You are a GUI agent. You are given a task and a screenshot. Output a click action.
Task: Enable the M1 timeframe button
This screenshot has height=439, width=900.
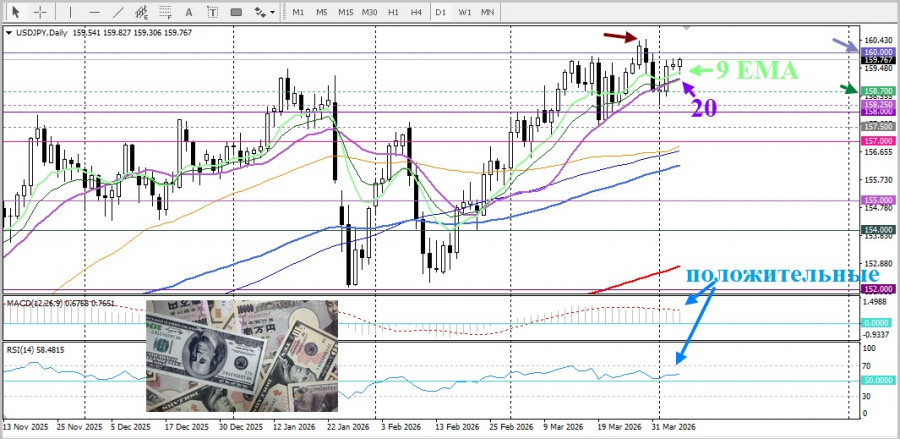(298, 12)
